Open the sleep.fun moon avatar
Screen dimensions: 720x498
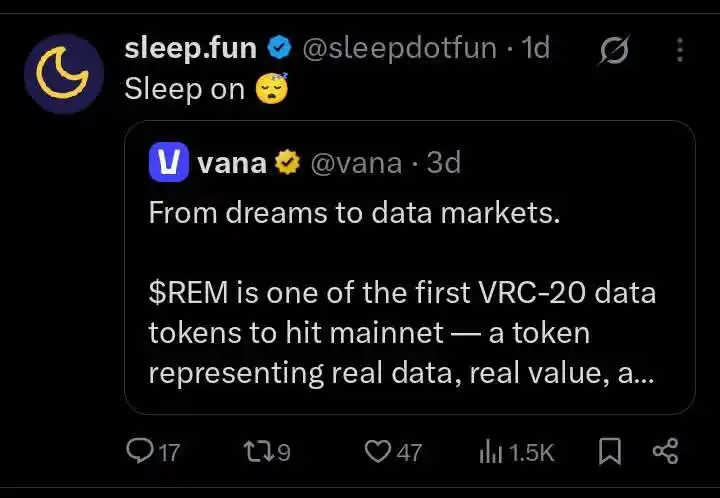click(64, 73)
